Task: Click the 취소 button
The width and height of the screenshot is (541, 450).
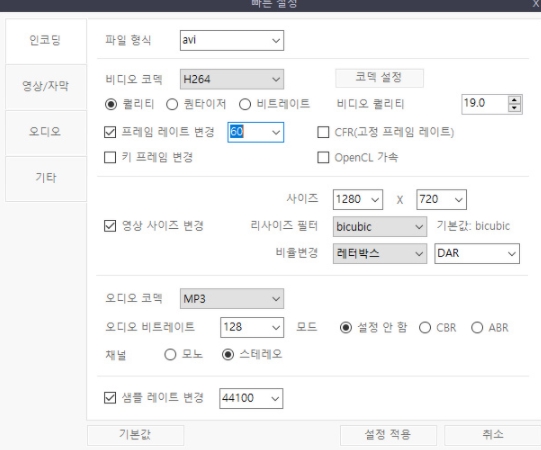Action: point(493,435)
